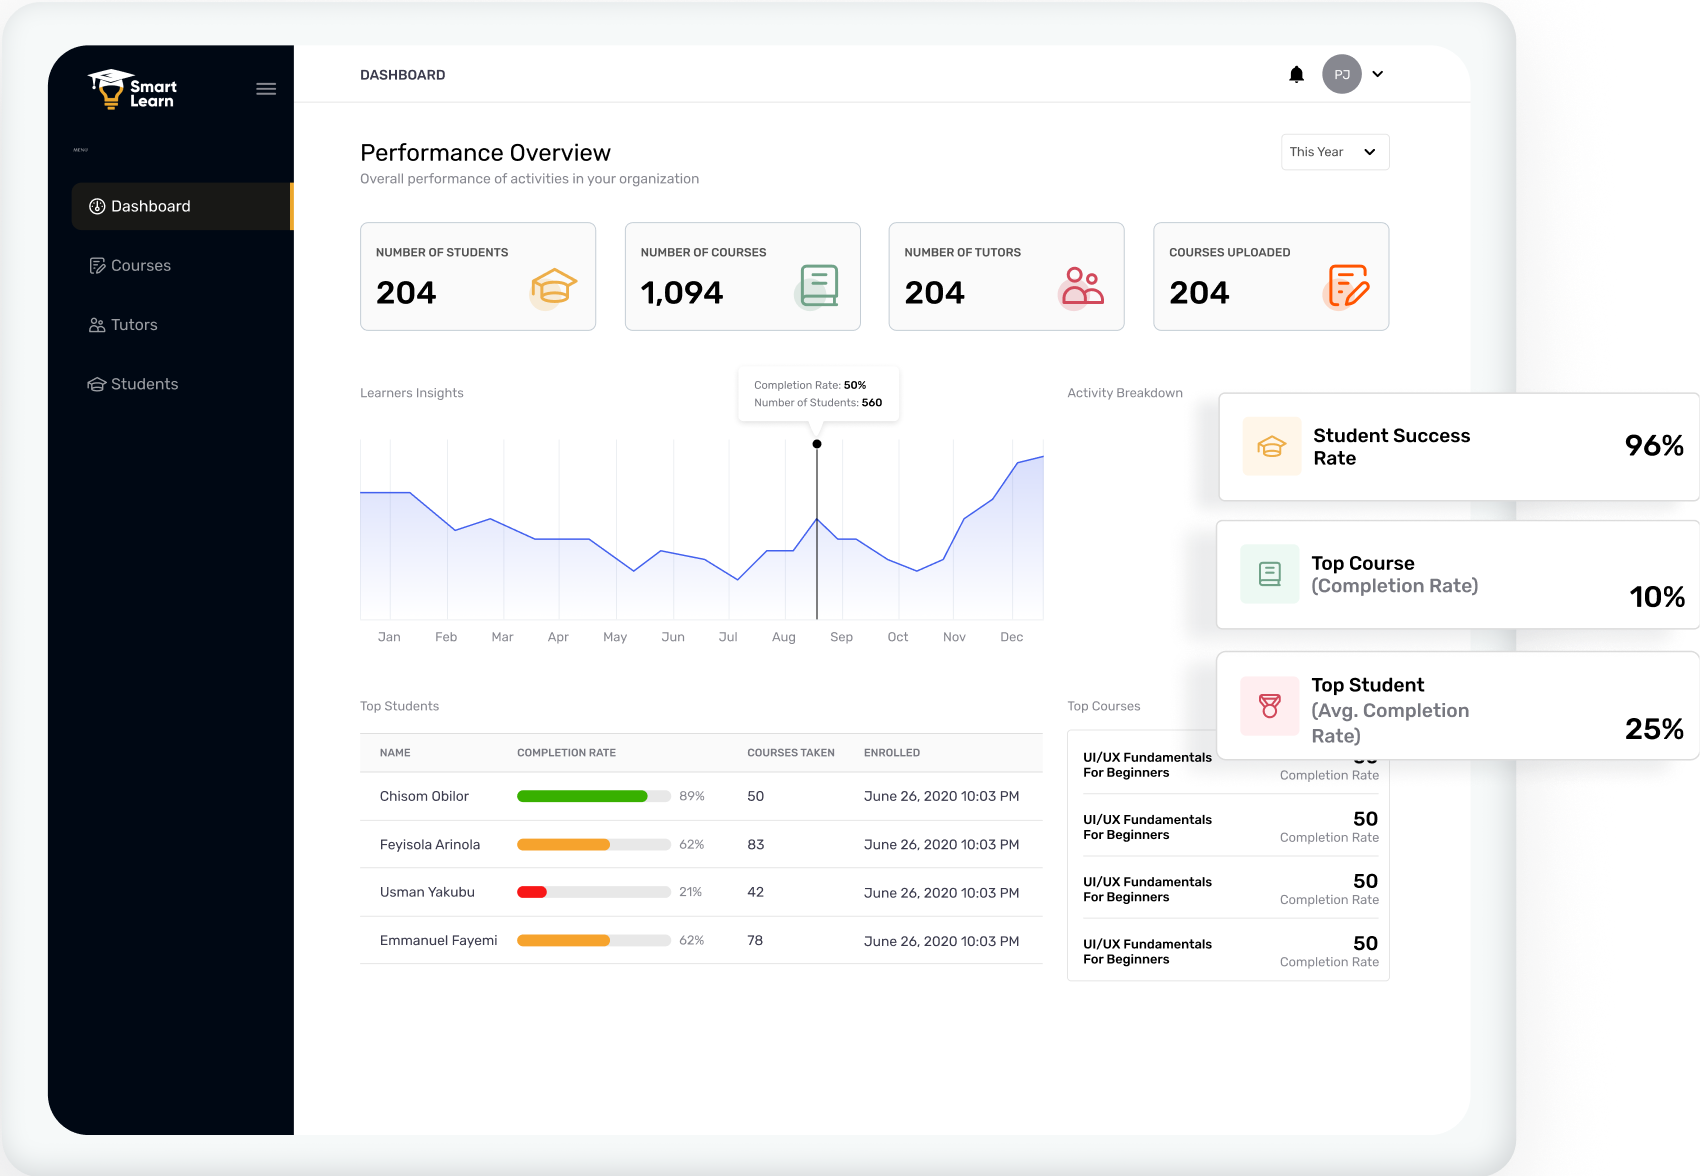The height and width of the screenshot is (1176, 1700).
Task: Click the medal icon beside Top Student
Action: 1270,706
